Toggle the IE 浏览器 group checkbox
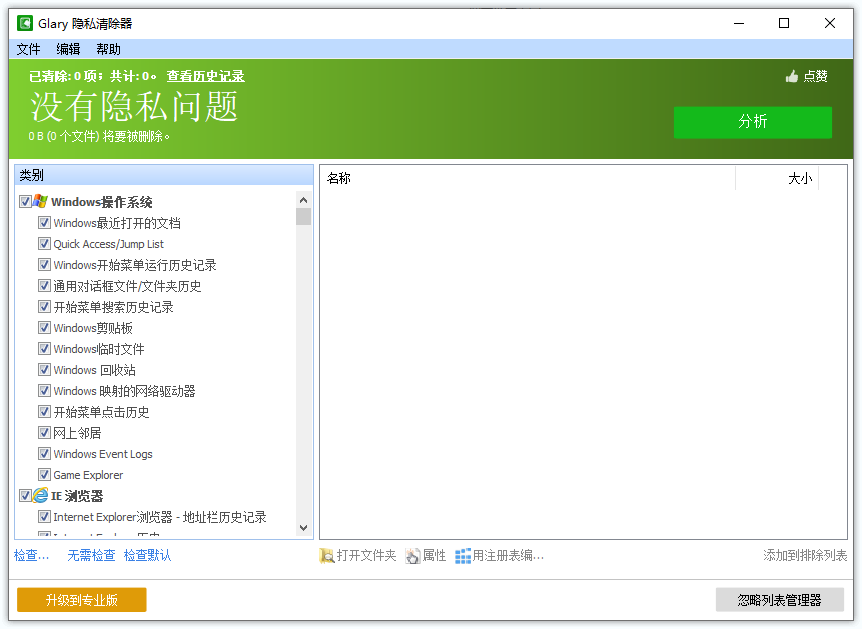The image size is (862, 629). point(25,495)
